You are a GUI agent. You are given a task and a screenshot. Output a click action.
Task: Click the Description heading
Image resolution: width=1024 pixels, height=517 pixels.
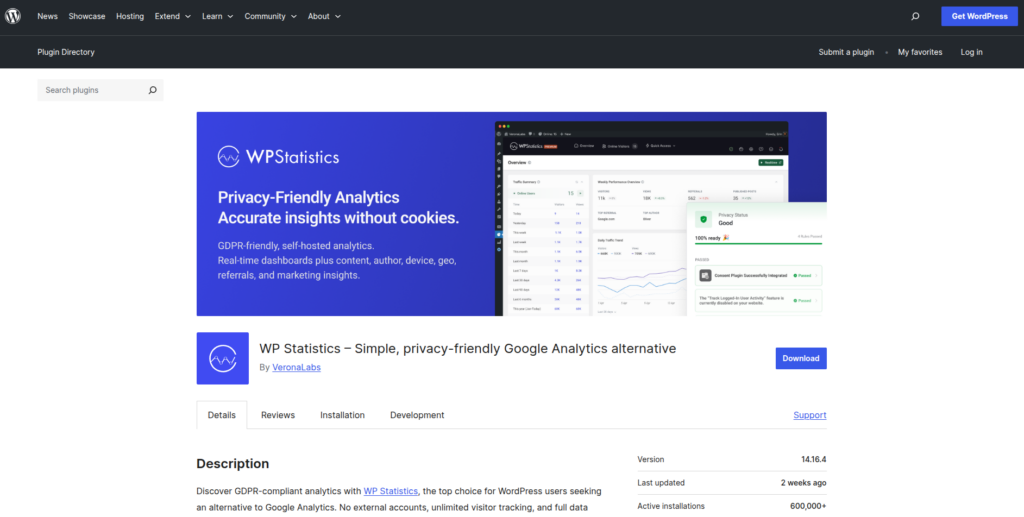click(232, 463)
